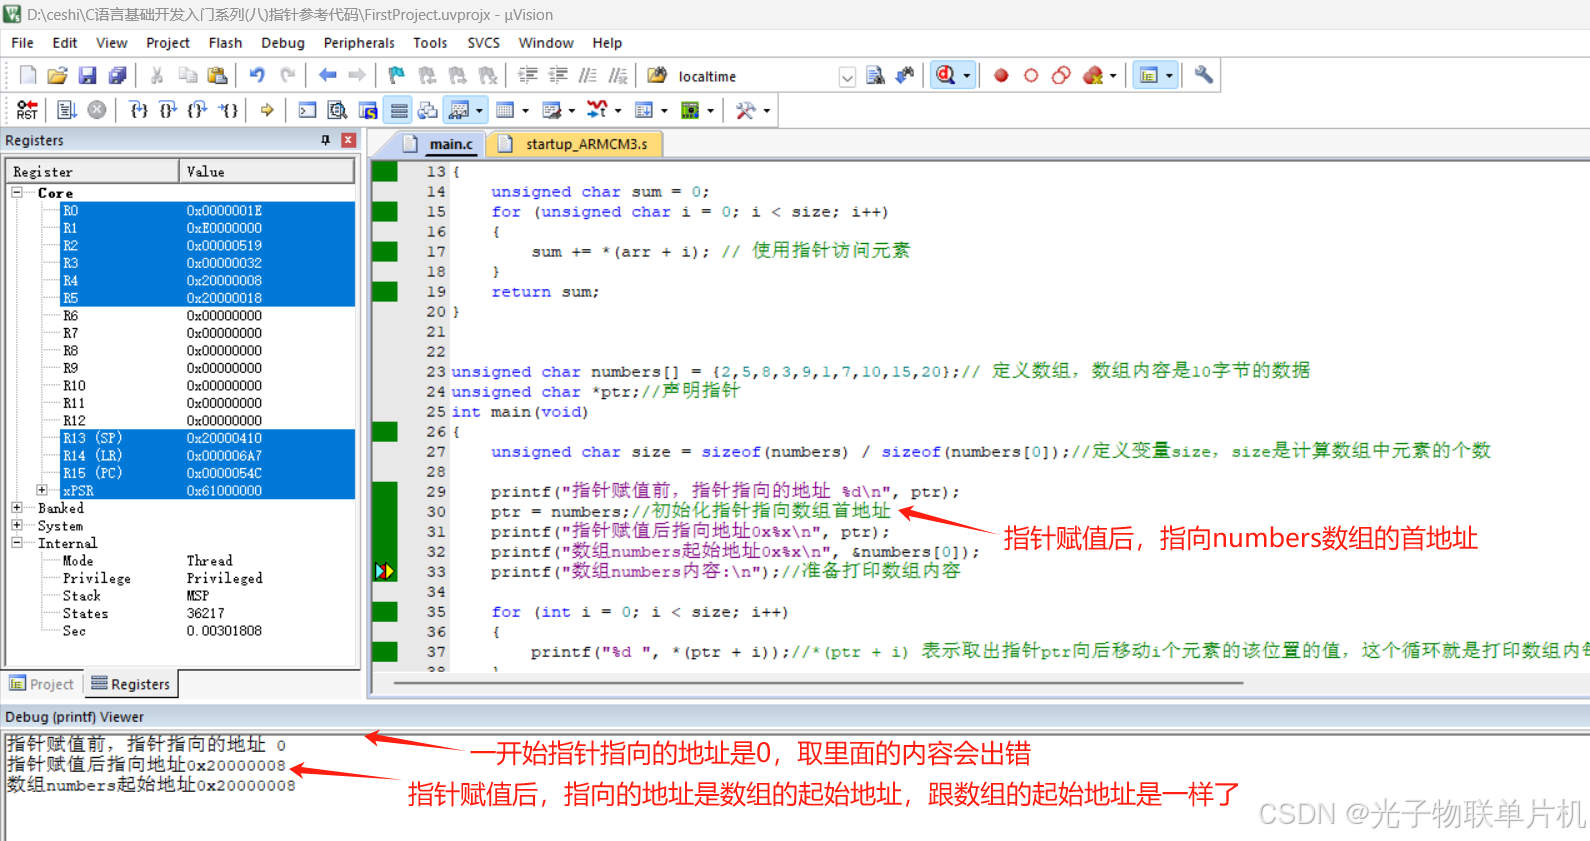Viewport: 1590px width, 841px height.
Task: Click the Stop execution icon
Action: click(97, 110)
